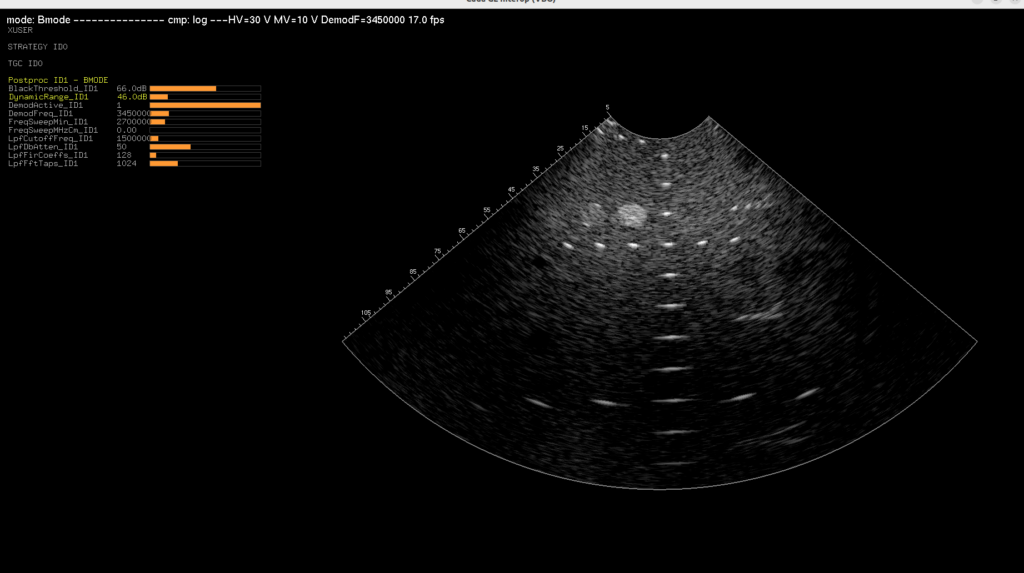Select the FreqSweepMHzCm_ID1 parameter label

click(53, 130)
